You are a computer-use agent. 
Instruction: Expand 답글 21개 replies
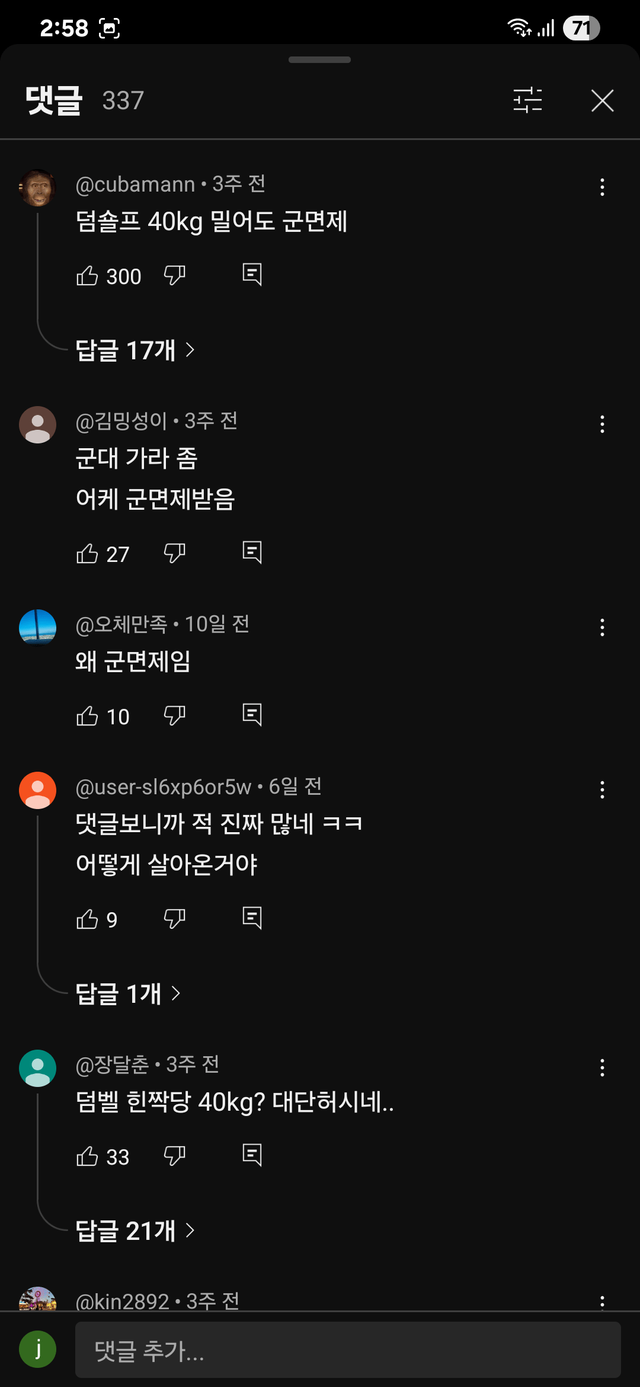(x=135, y=1231)
